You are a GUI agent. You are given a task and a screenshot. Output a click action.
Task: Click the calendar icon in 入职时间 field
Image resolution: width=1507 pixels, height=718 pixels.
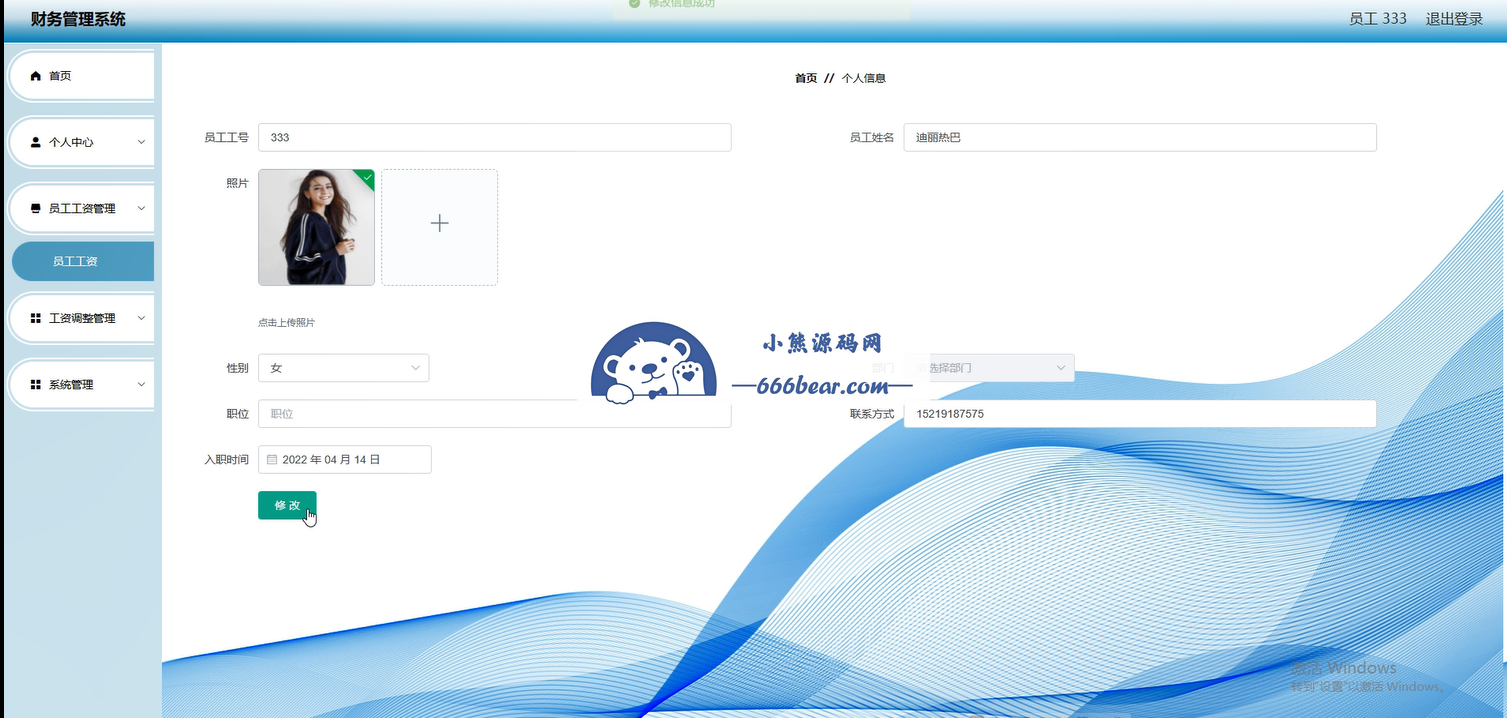(x=271, y=460)
